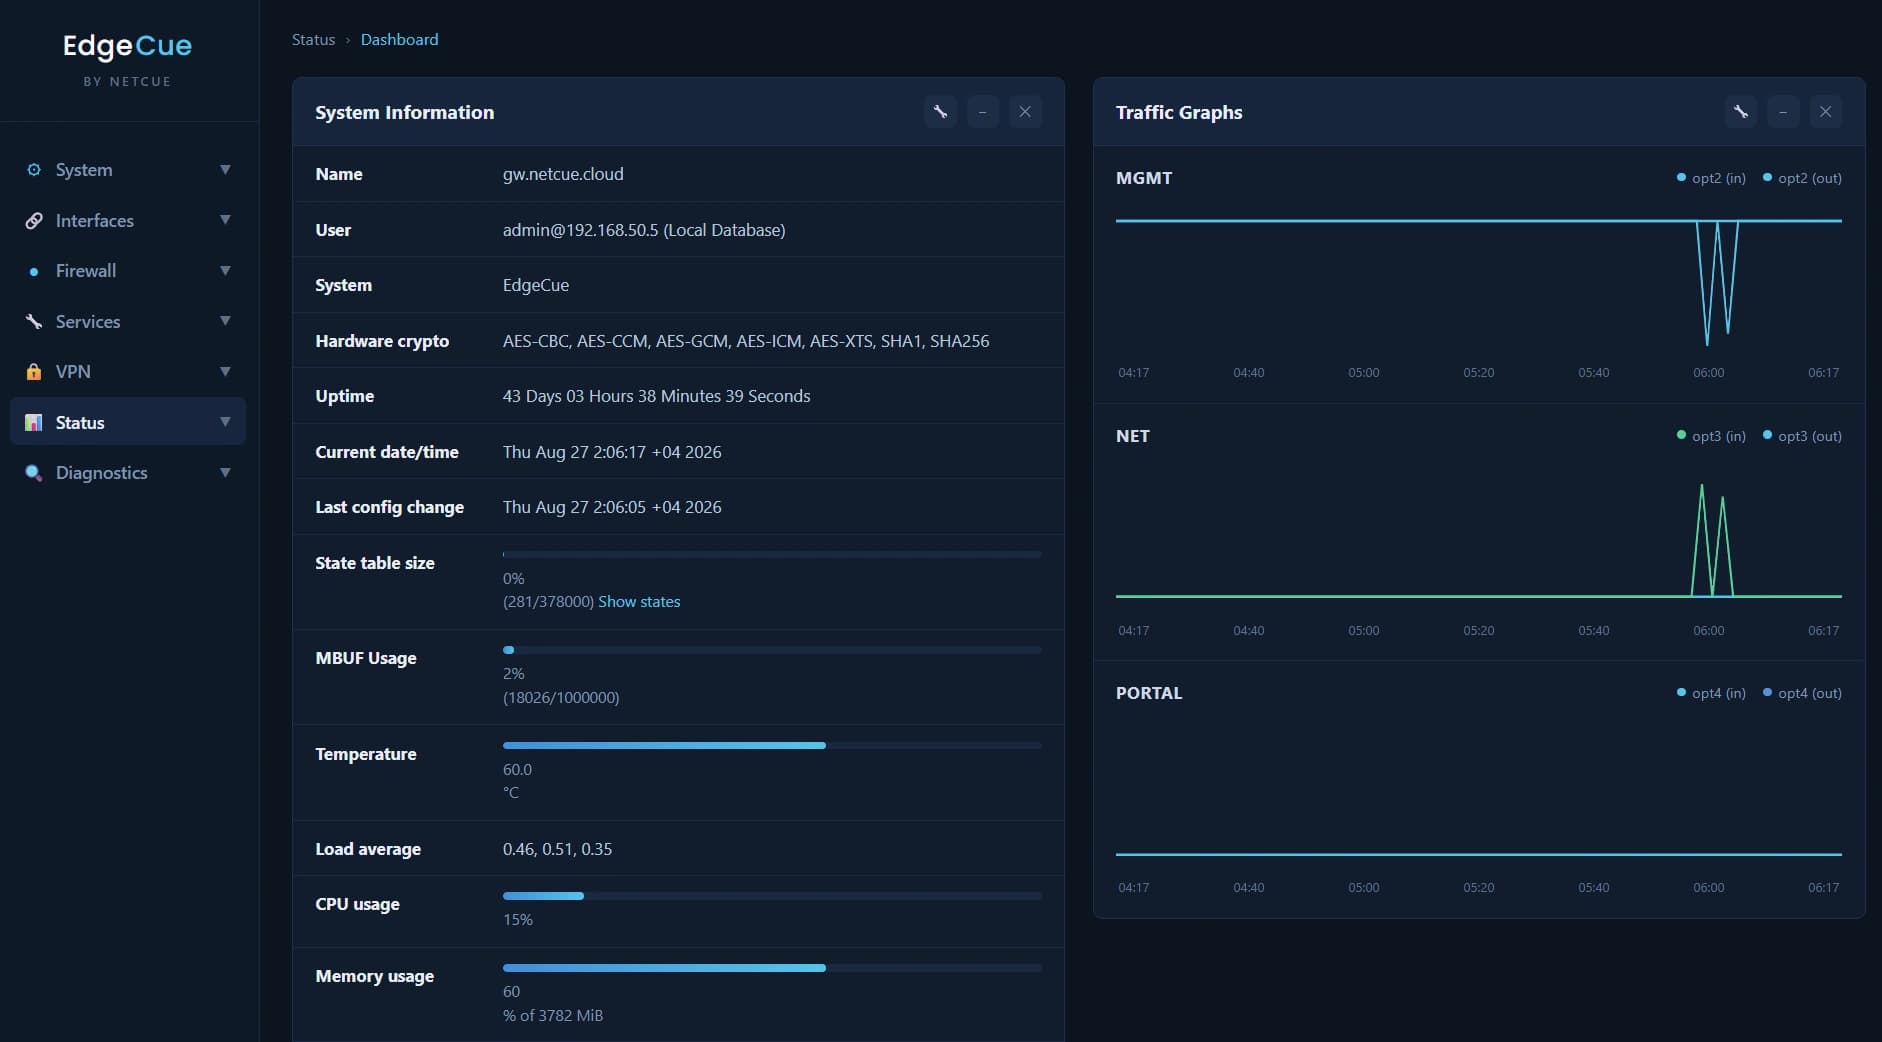Toggle opt4 (out) series in PORTAL graph
The height and width of the screenshot is (1042, 1882).
[x=1802, y=693]
